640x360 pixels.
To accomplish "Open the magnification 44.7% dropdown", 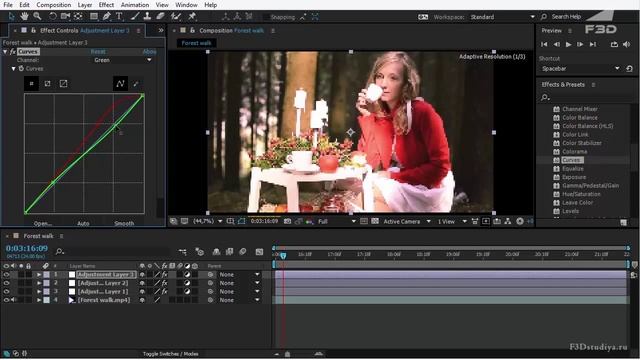I will click(x=207, y=221).
